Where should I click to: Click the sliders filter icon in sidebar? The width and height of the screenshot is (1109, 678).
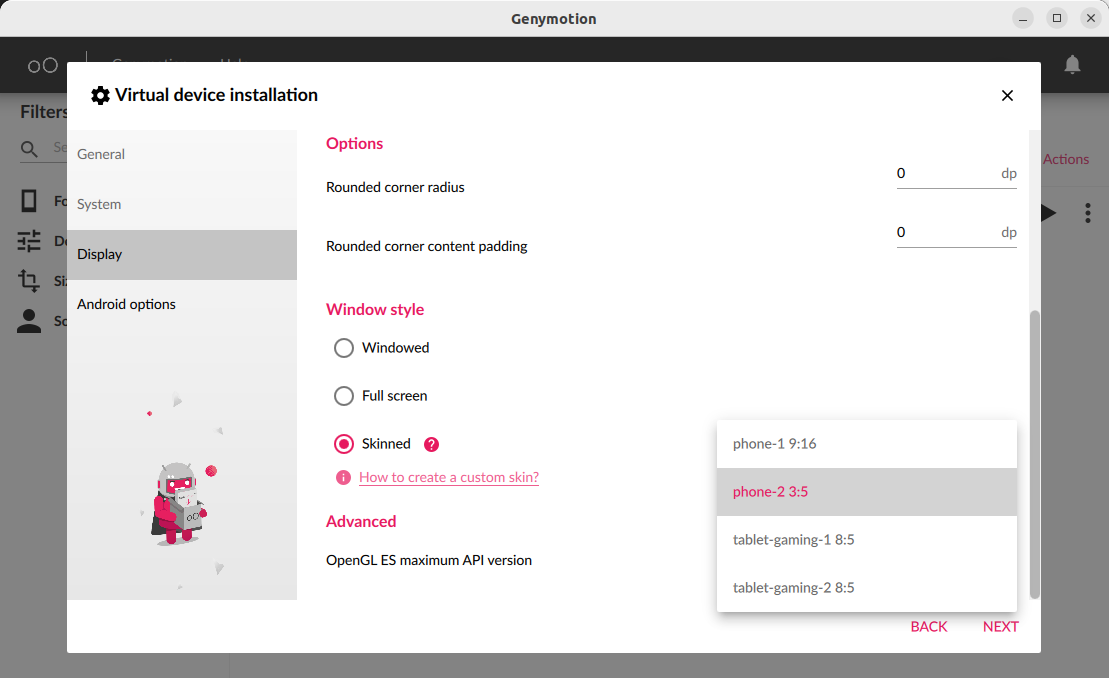click(x=30, y=241)
